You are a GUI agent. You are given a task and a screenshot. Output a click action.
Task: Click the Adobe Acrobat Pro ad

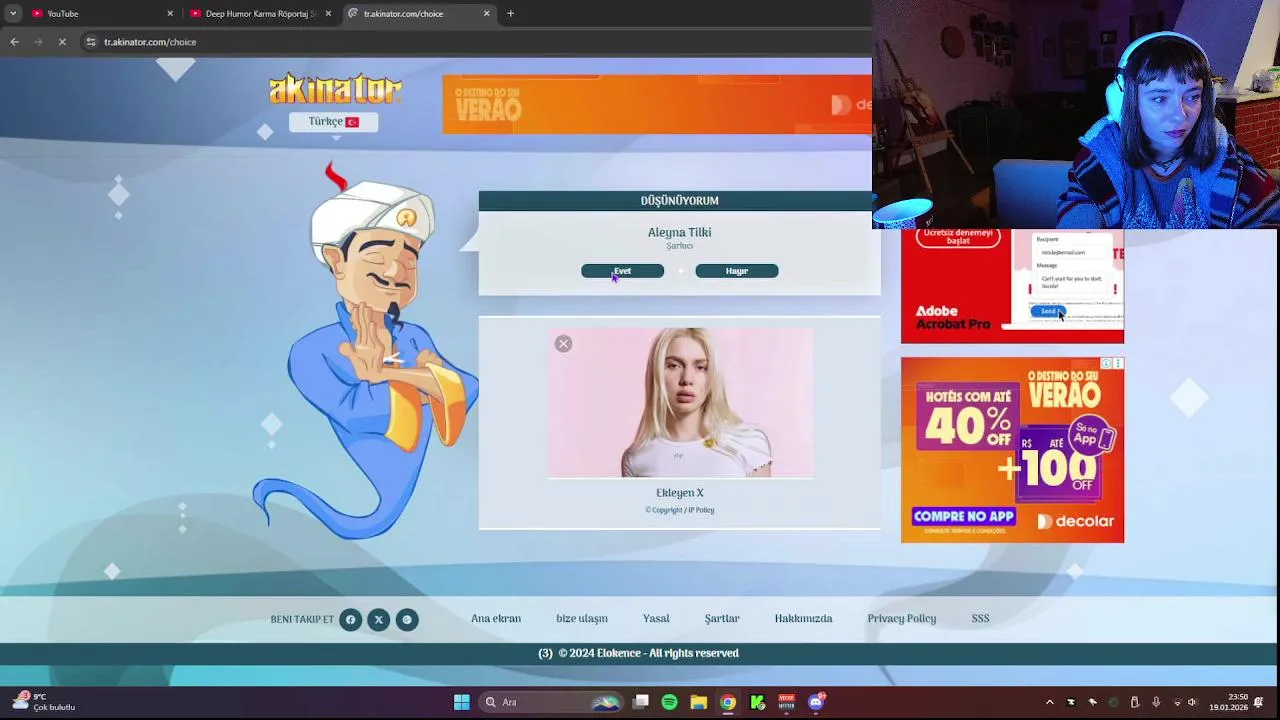1012,286
